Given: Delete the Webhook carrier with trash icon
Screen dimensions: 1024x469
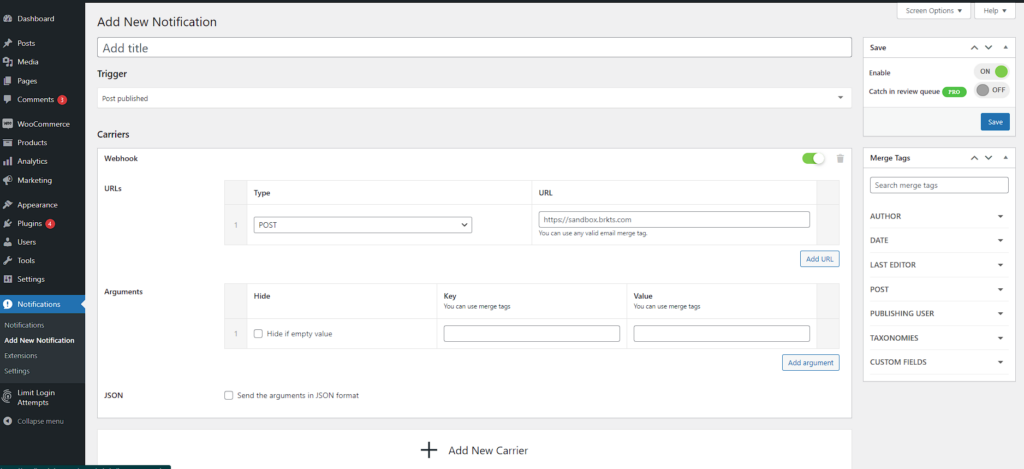Looking at the screenshot, I should point(840,158).
